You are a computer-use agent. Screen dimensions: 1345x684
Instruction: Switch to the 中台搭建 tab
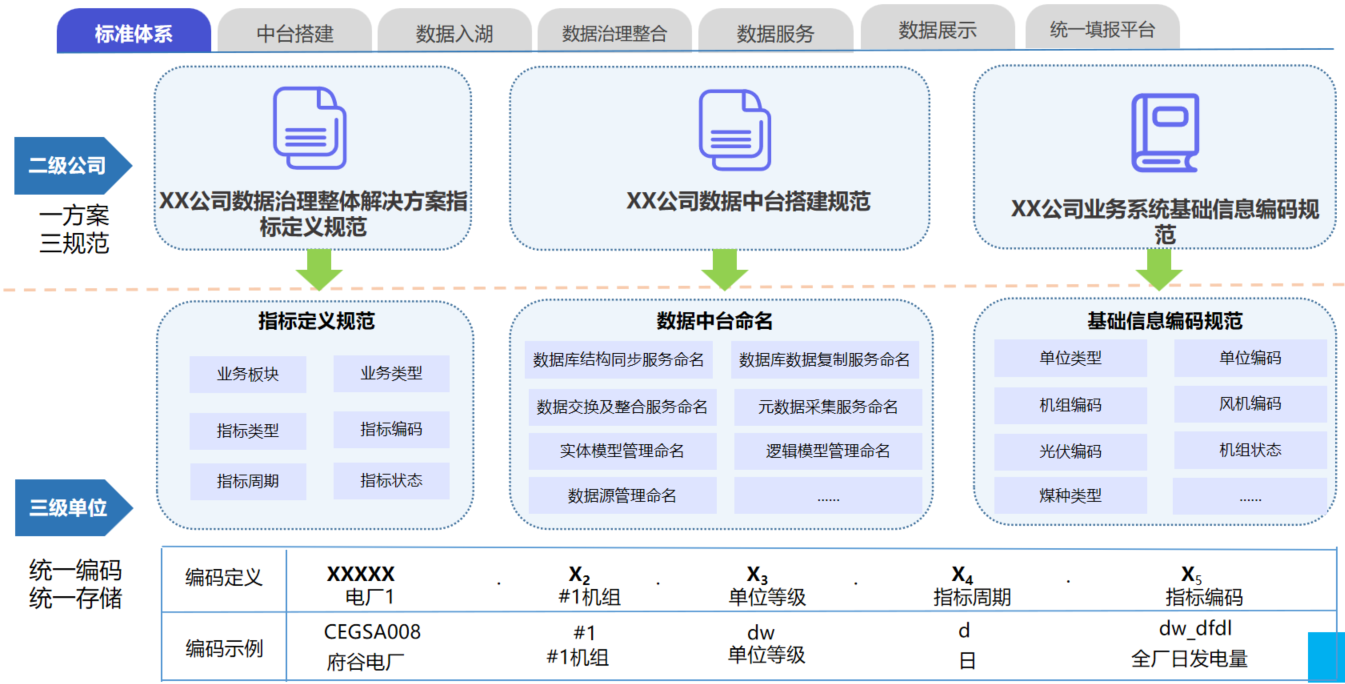tap(295, 32)
